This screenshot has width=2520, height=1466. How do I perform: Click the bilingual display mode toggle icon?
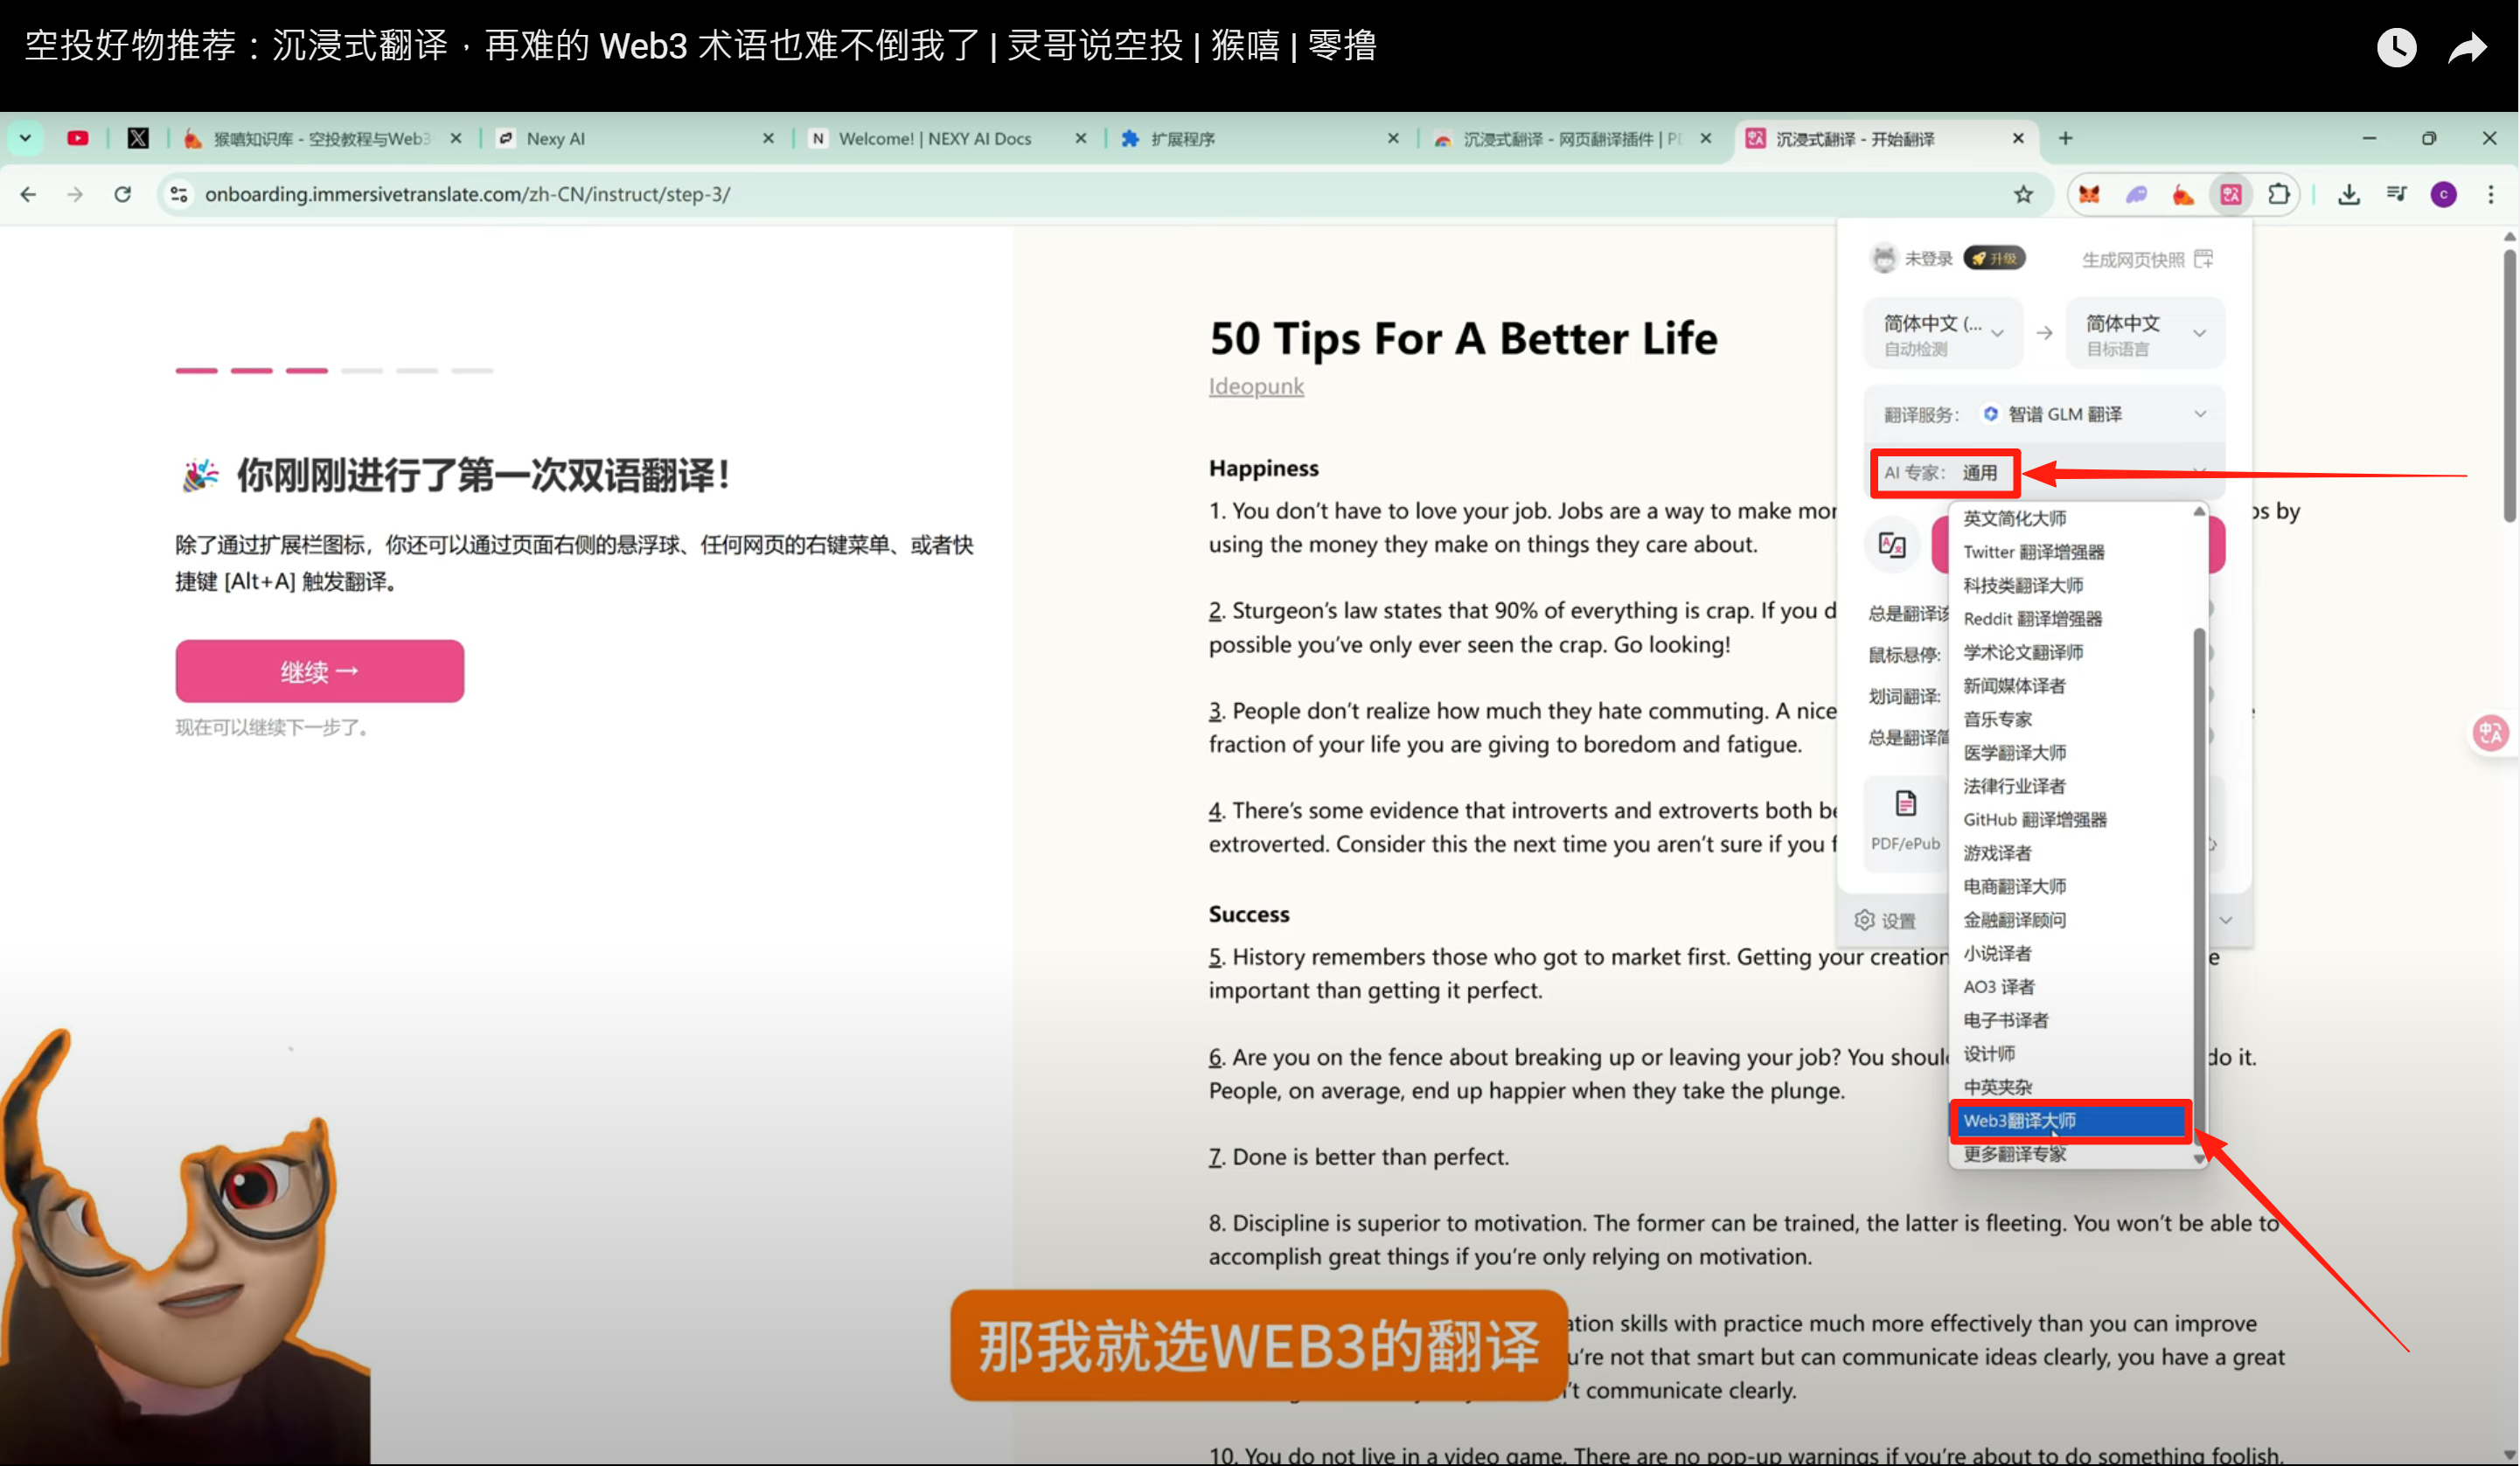pyautogui.click(x=1892, y=545)
